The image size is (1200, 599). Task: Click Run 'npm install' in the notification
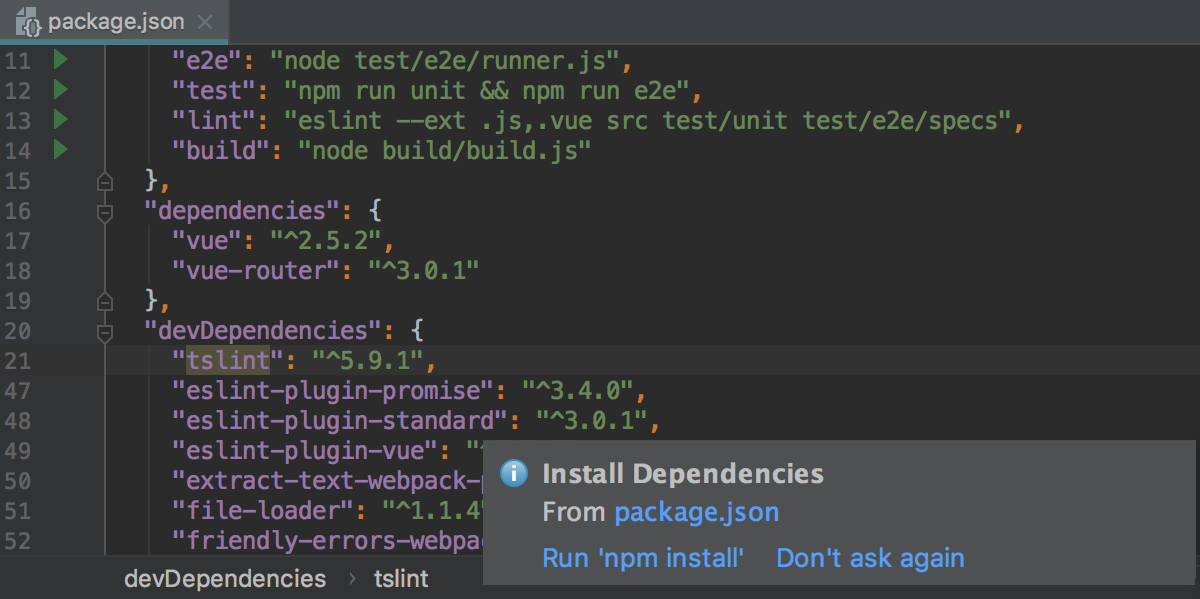tap(643, 558)
